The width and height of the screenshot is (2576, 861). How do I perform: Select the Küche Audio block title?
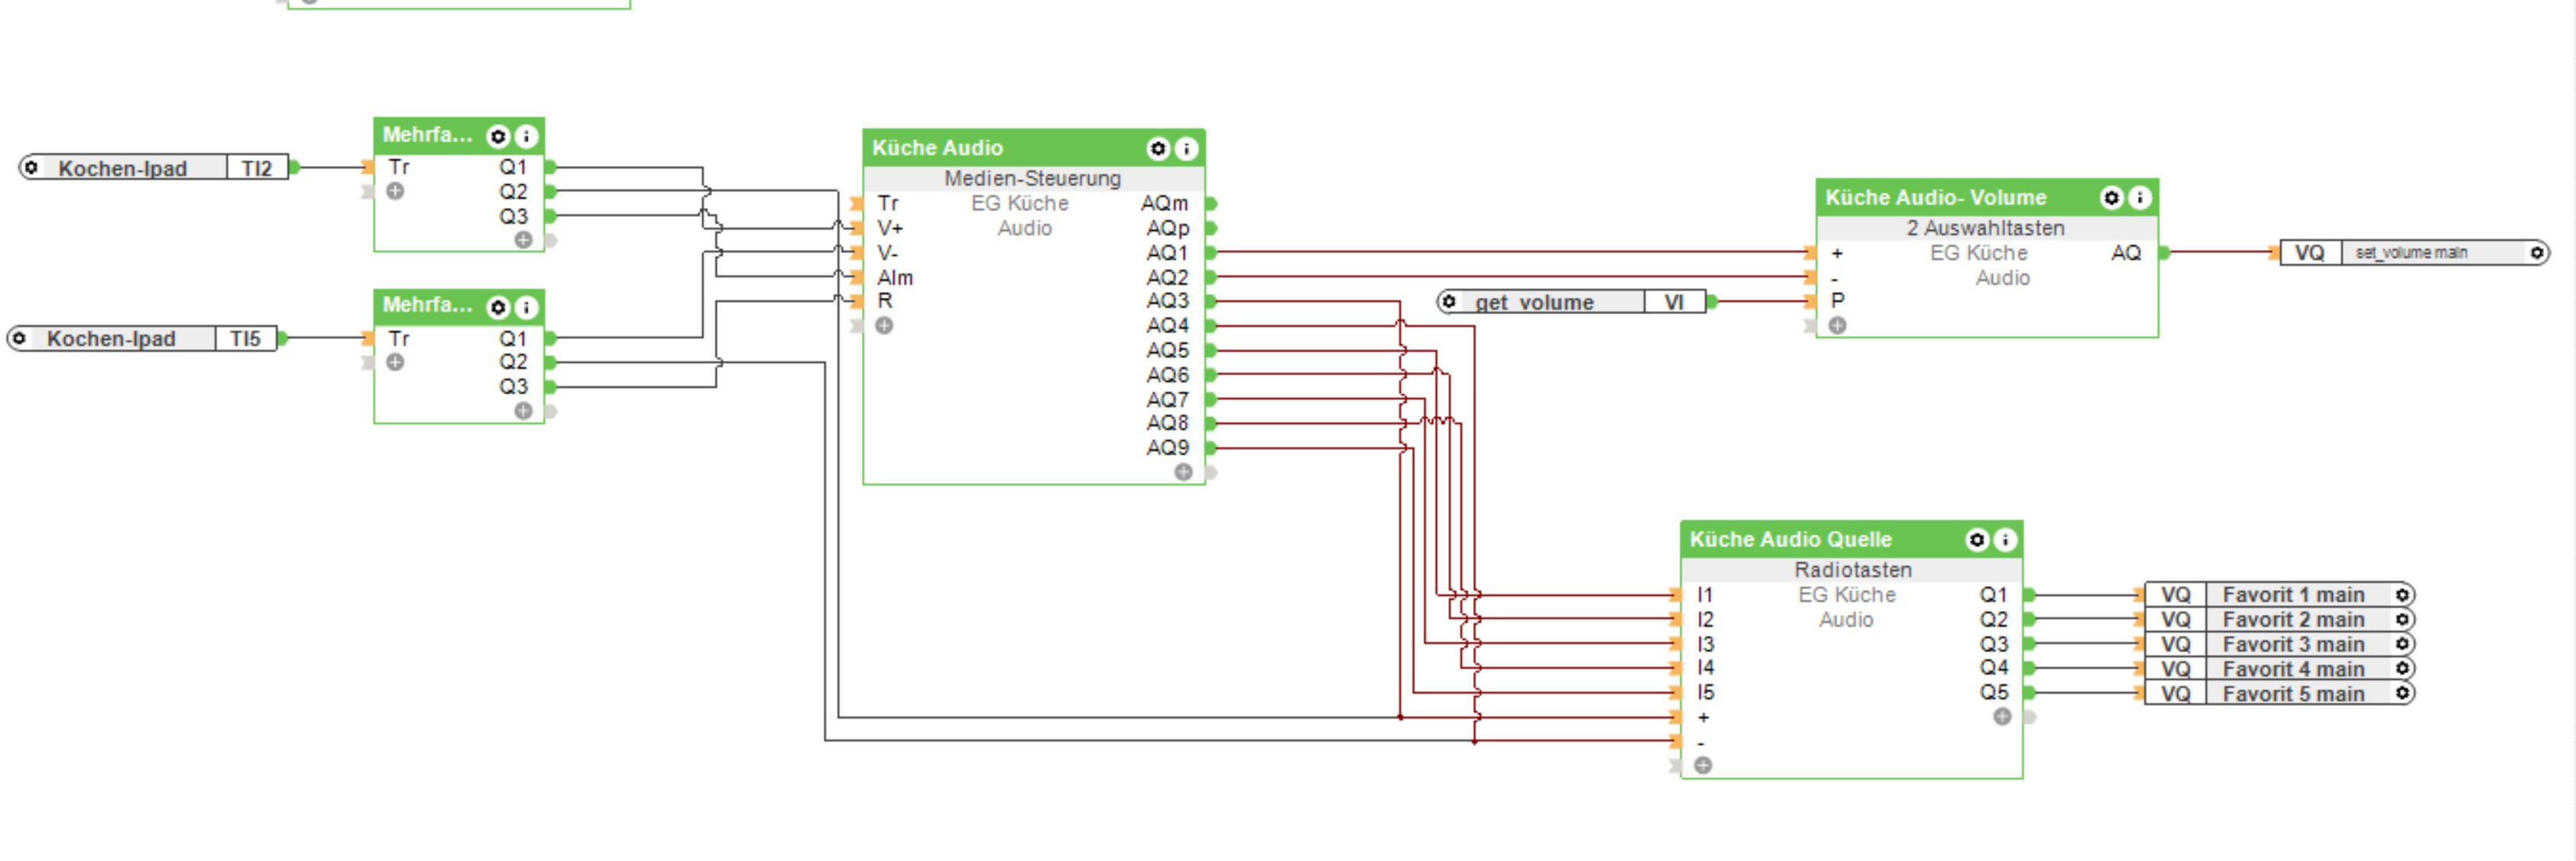click(x=937, y=148)
